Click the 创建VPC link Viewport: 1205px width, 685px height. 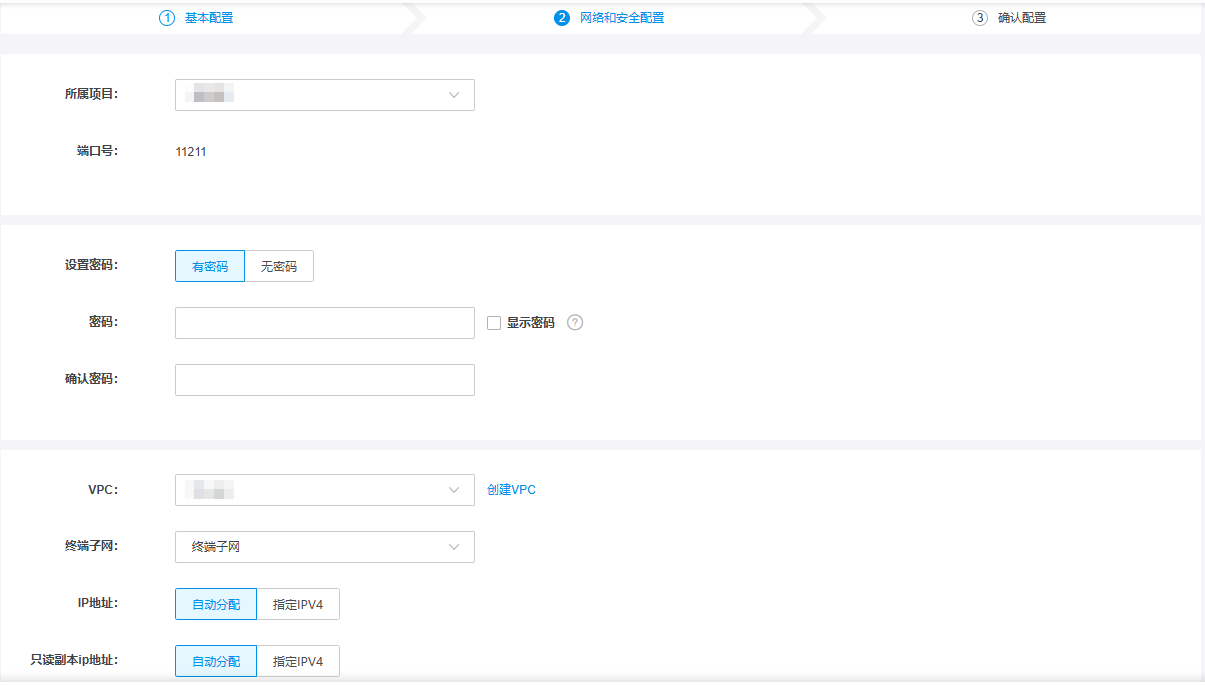511,490
